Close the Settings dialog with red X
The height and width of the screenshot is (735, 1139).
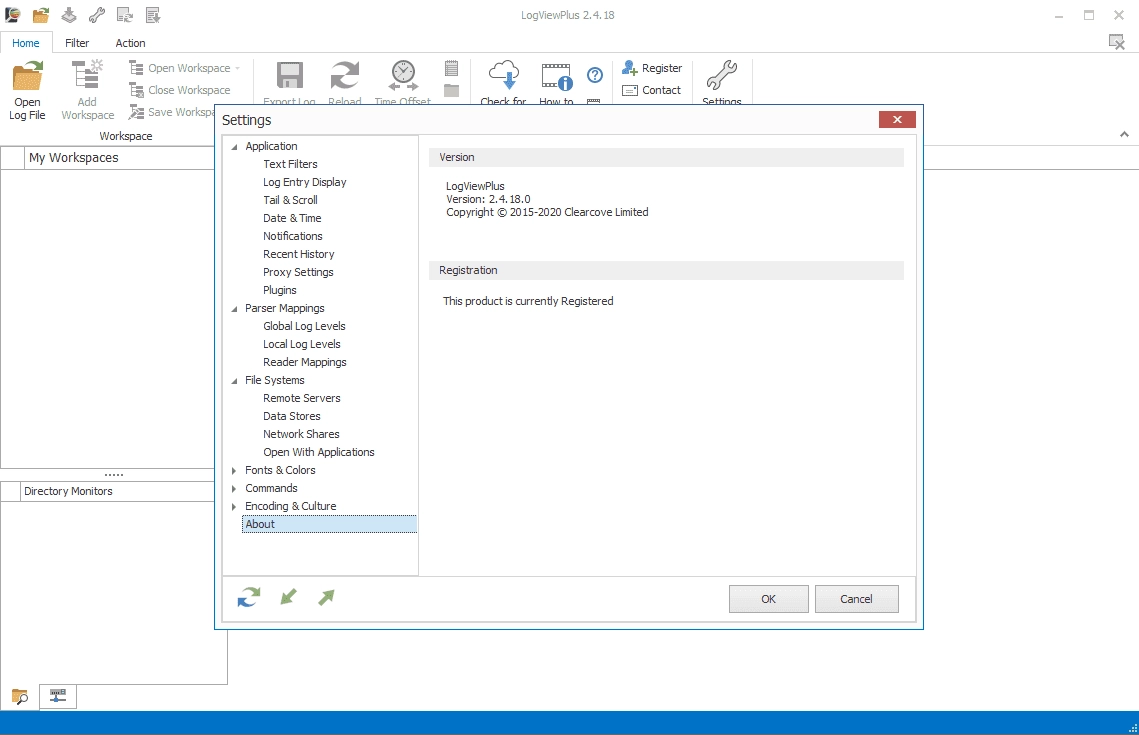[897, 120]
